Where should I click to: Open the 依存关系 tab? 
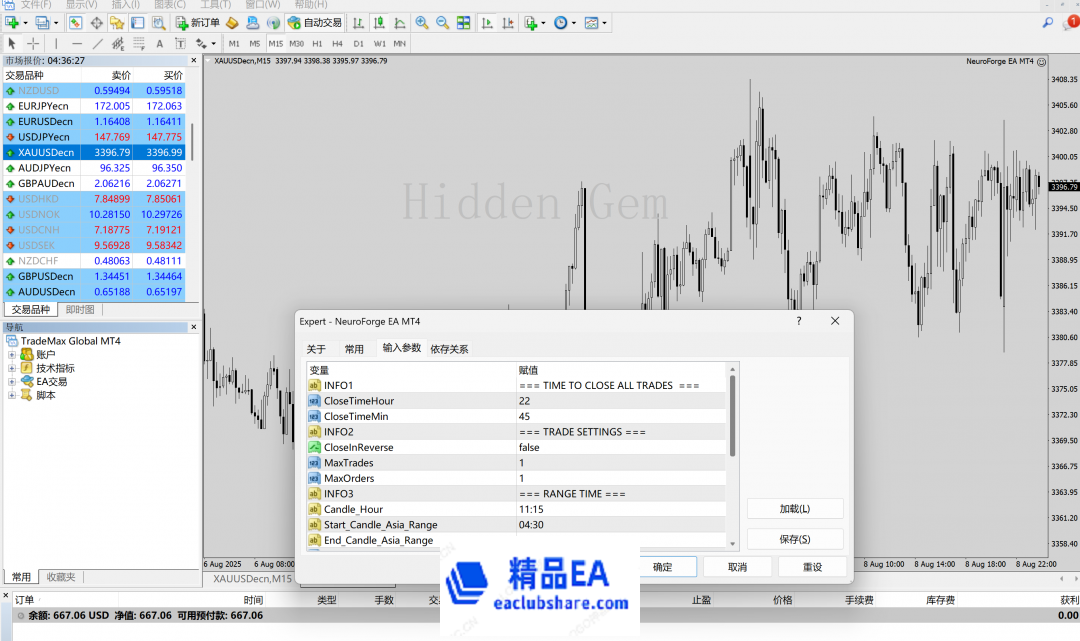(x=449, y=349)
